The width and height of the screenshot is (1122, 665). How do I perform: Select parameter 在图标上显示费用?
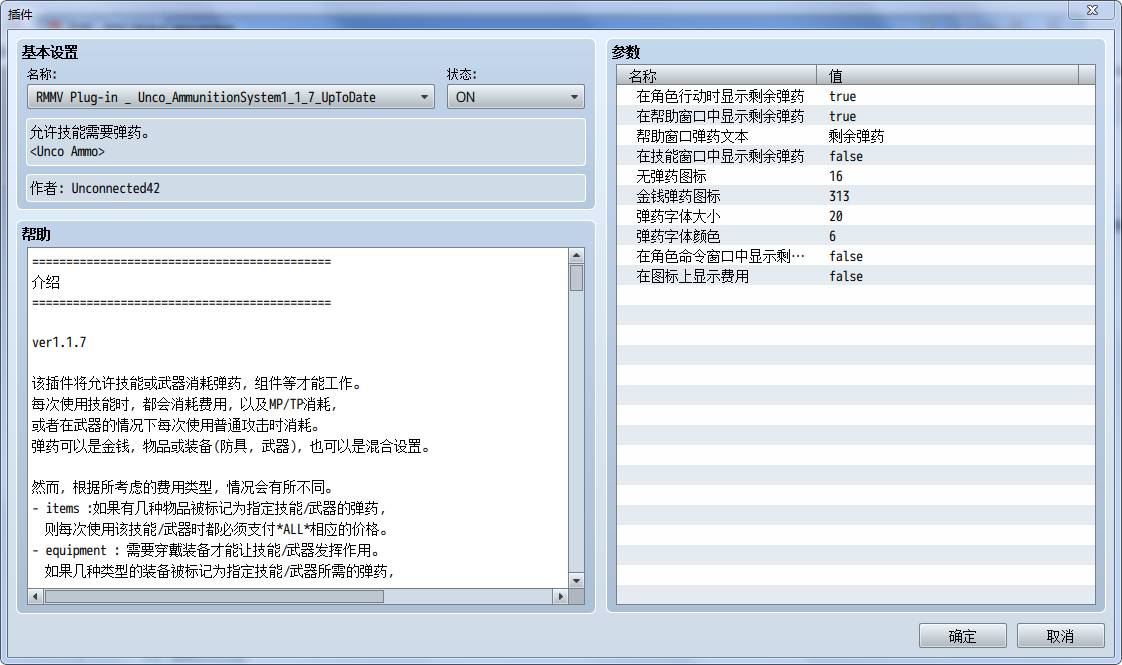coord(692,276)
